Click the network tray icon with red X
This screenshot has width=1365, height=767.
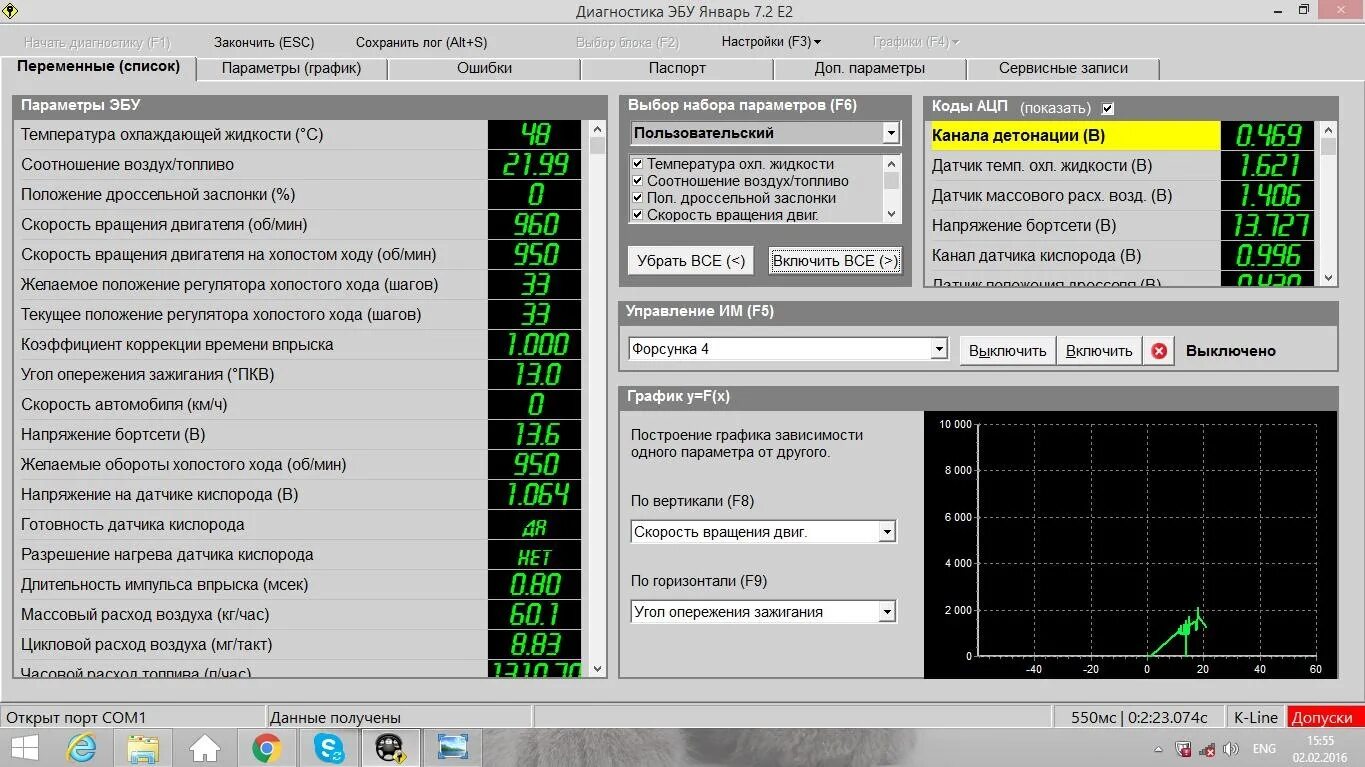click(x=1207, y=749)
